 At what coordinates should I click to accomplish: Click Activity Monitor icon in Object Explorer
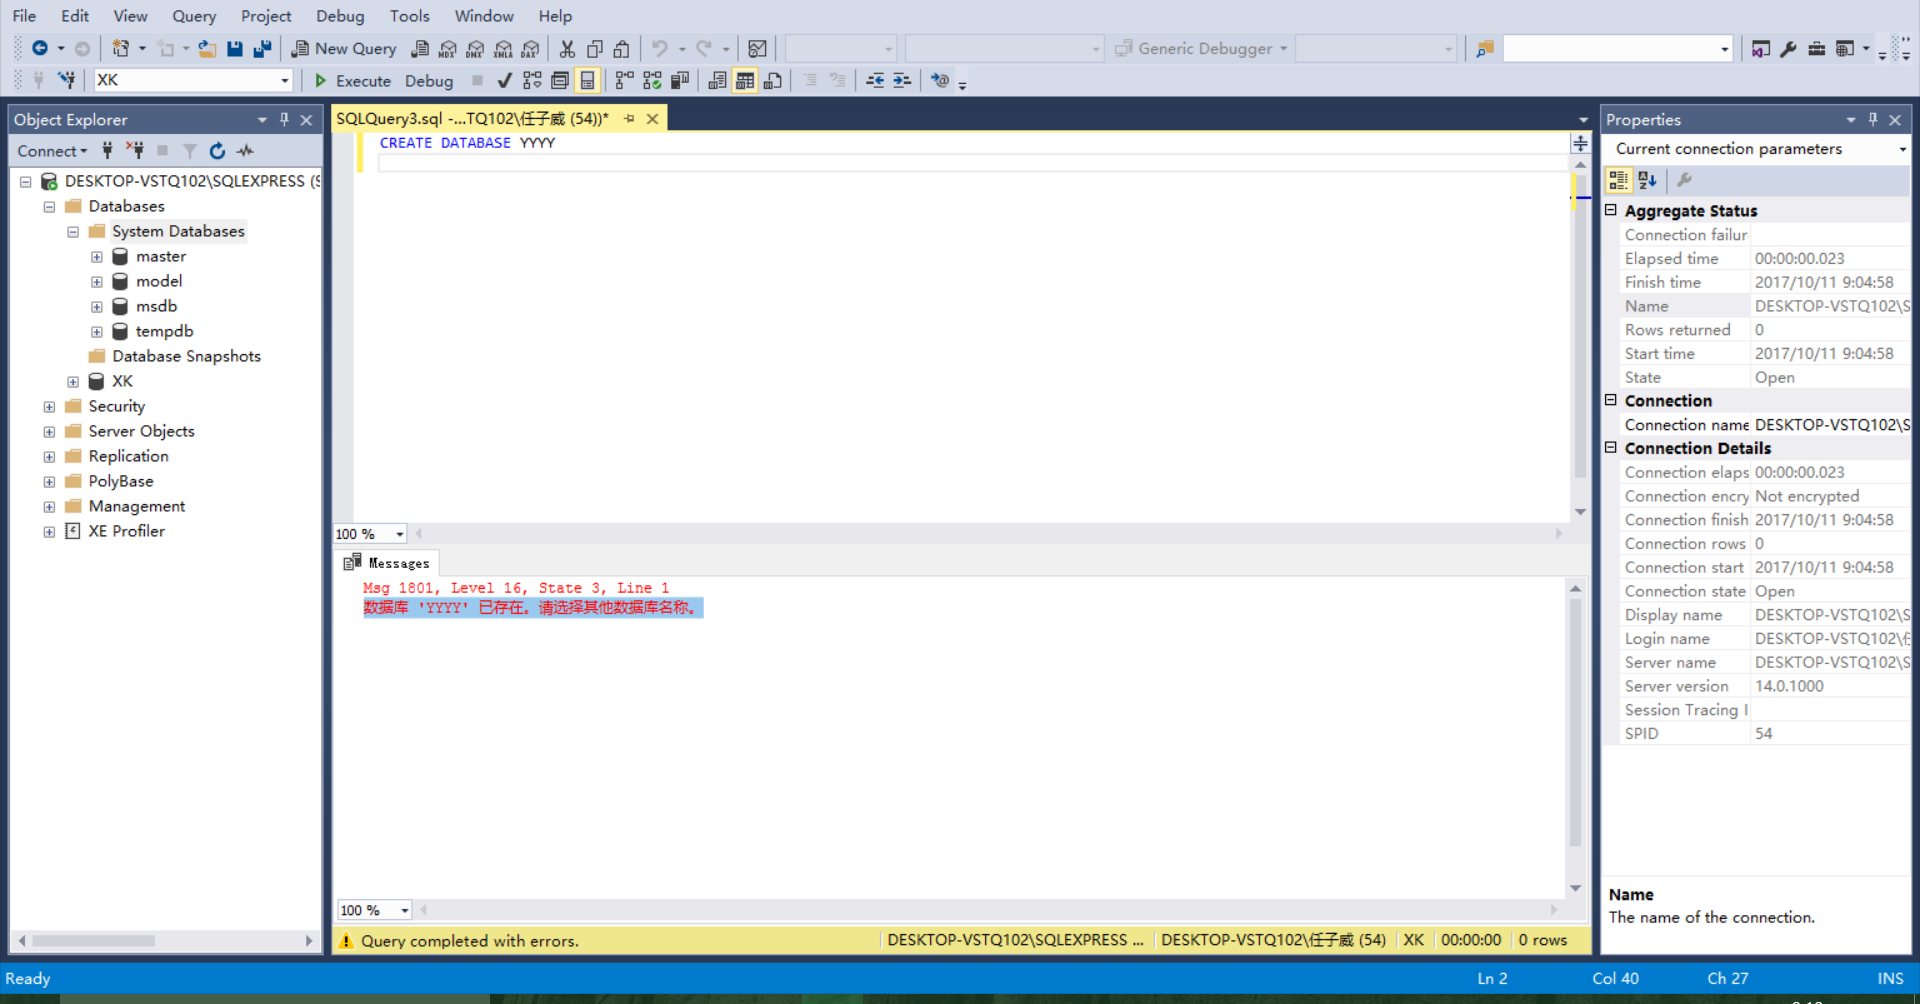click(x=245, y=151)
